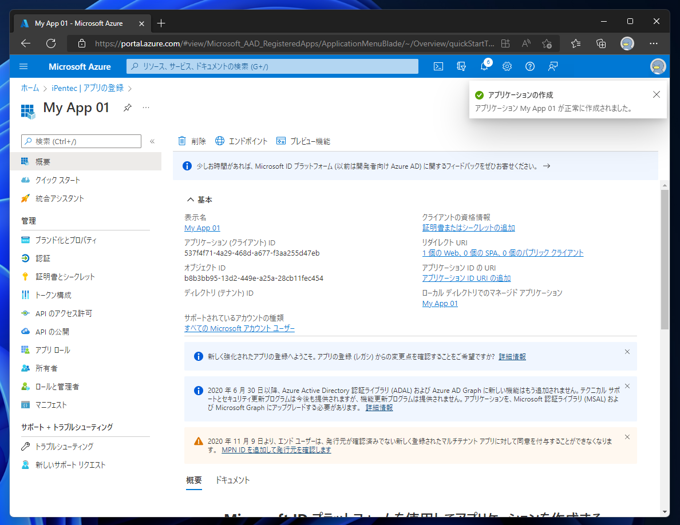Open the directory and subscription filter icon

click(x=461, y=66)
